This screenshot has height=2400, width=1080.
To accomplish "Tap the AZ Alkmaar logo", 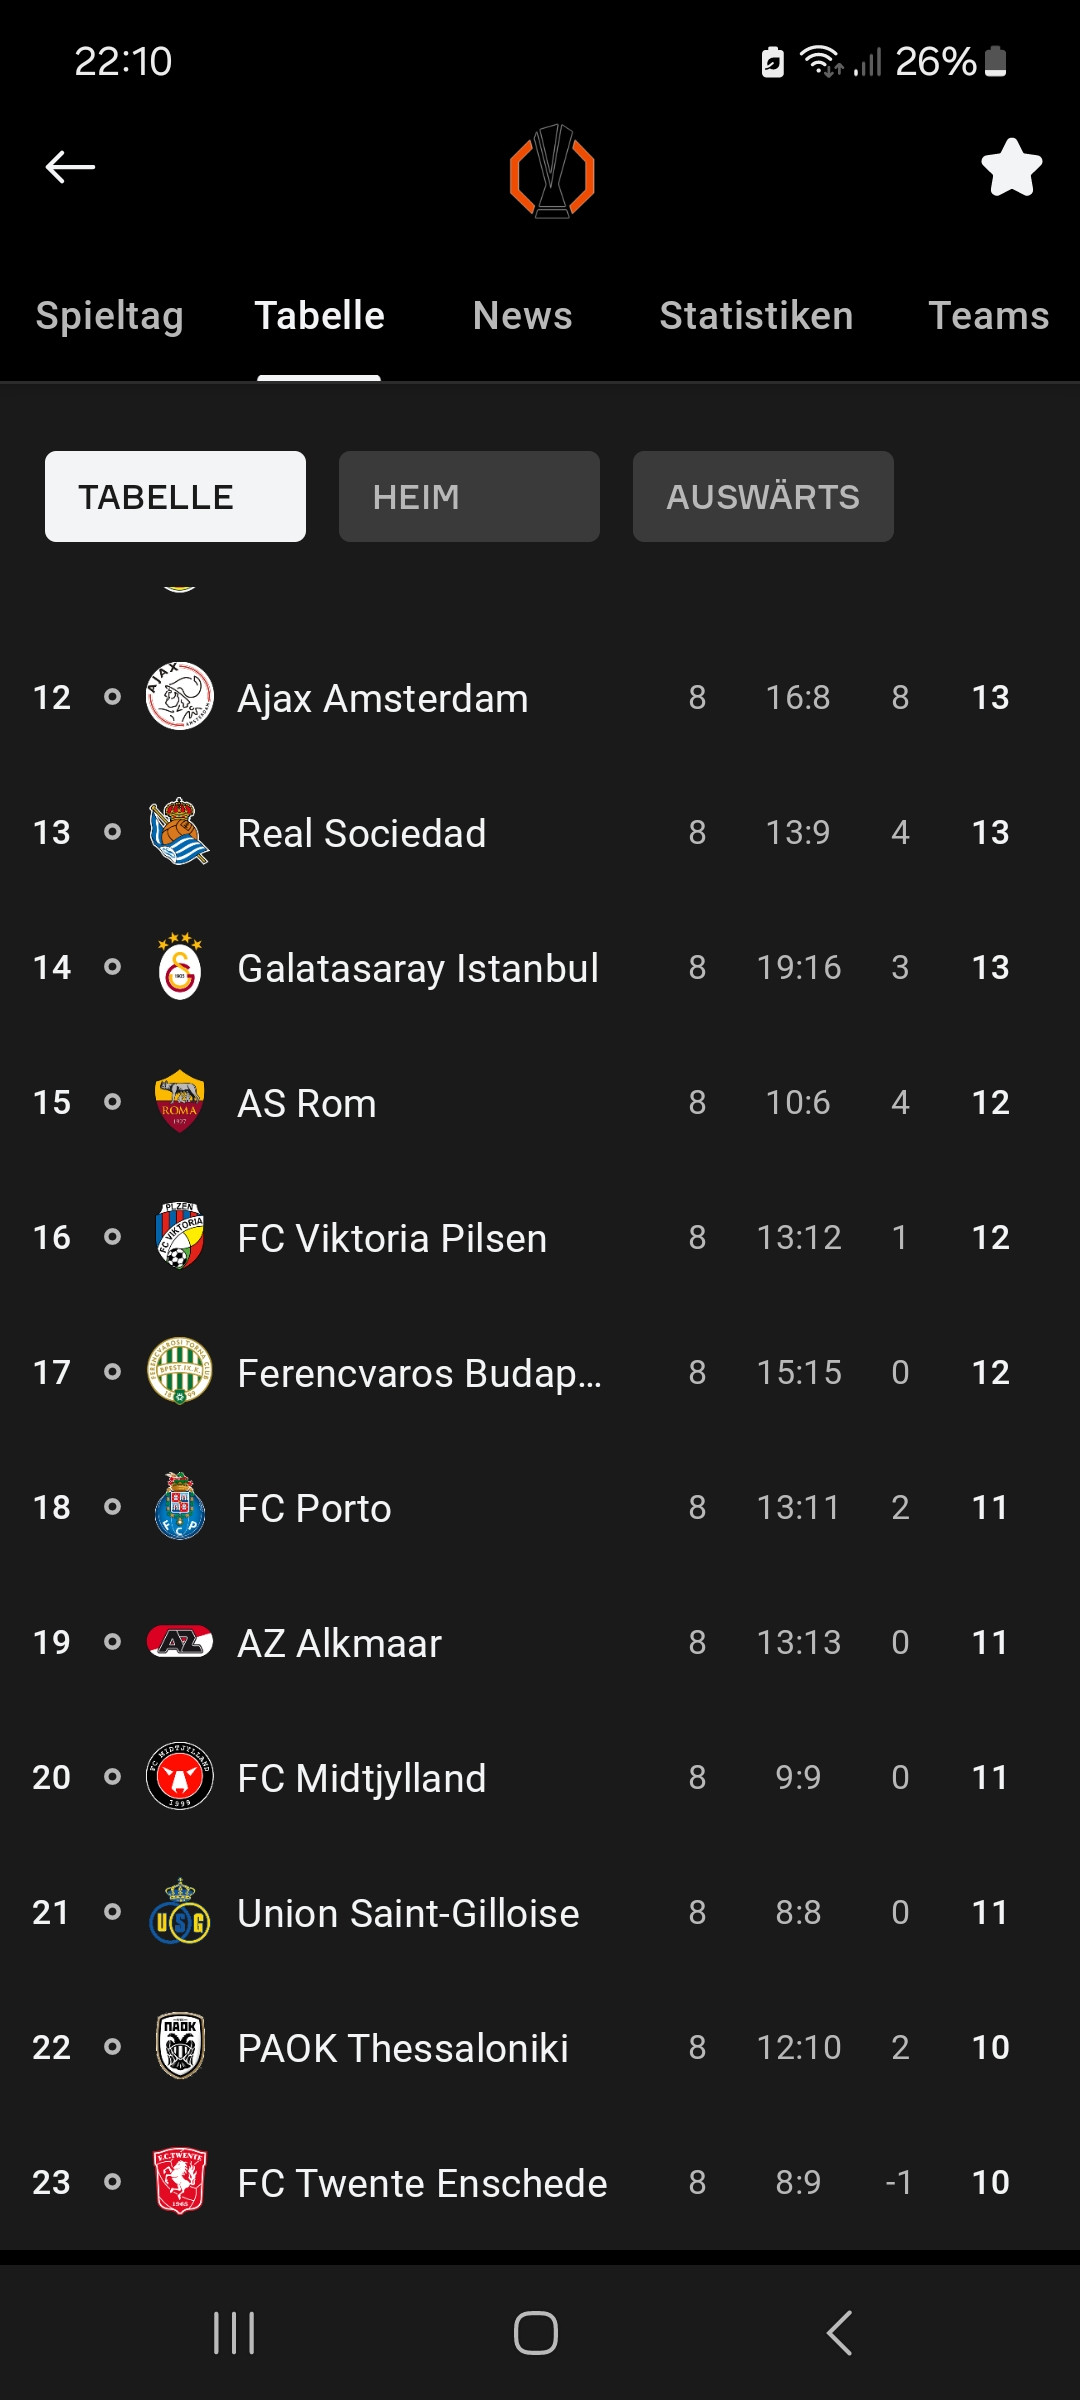I will [x=180, y=1642].
